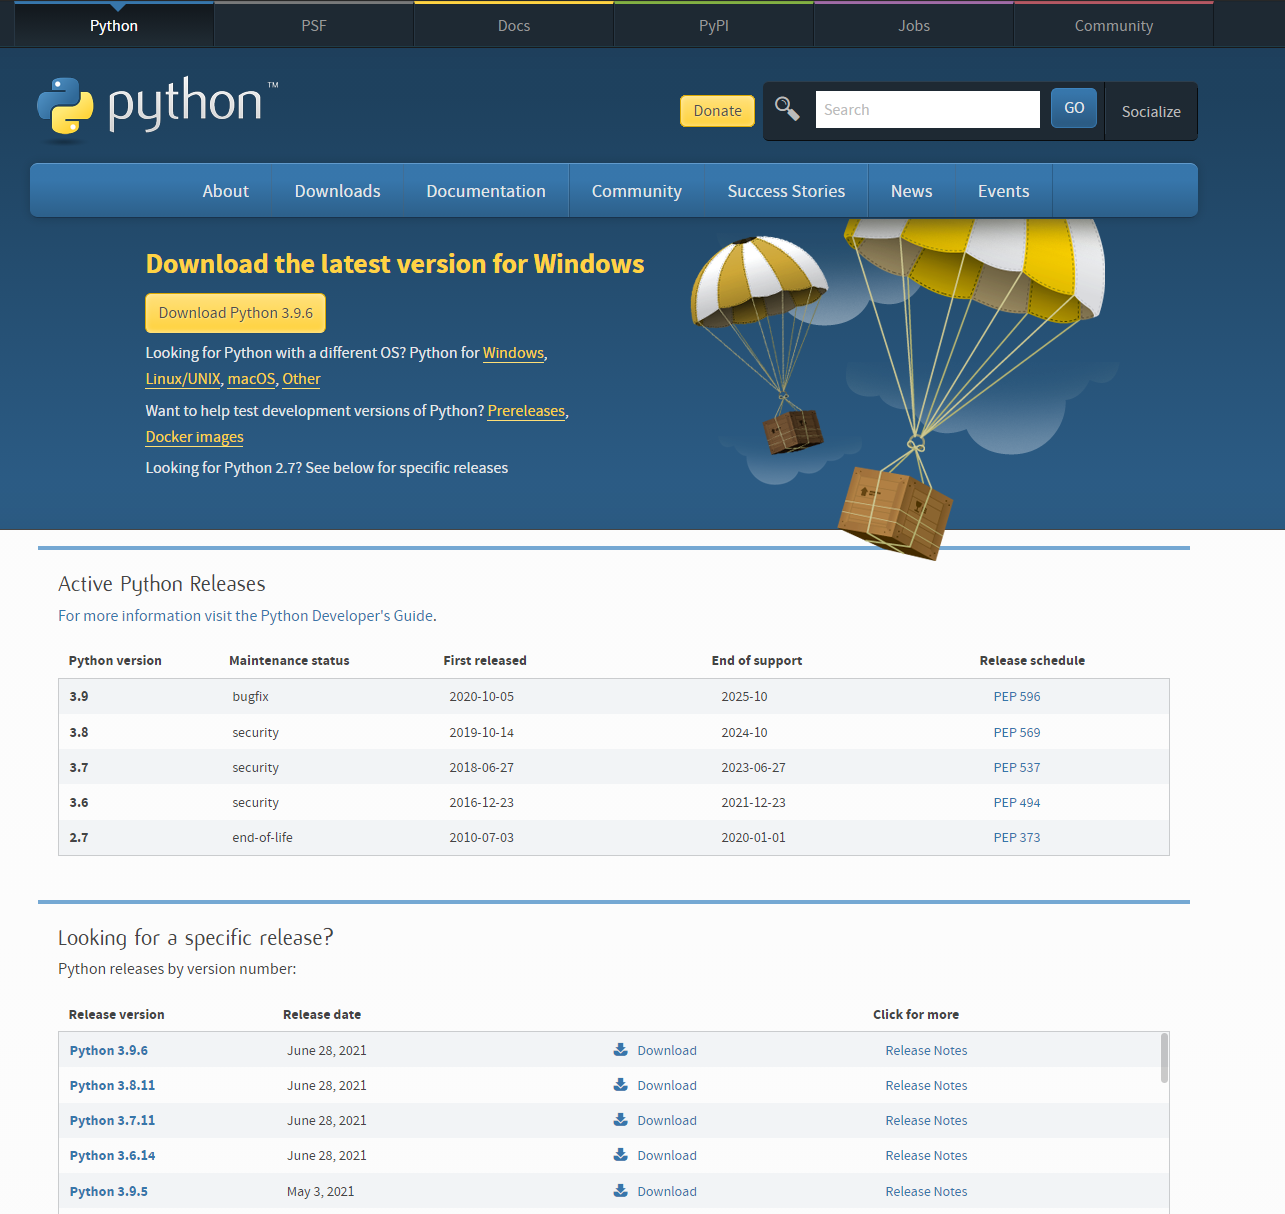Click the bugfix maintenance status cell
Viewport: 1285px width, 1214px height.
click(x=251, y=696)
